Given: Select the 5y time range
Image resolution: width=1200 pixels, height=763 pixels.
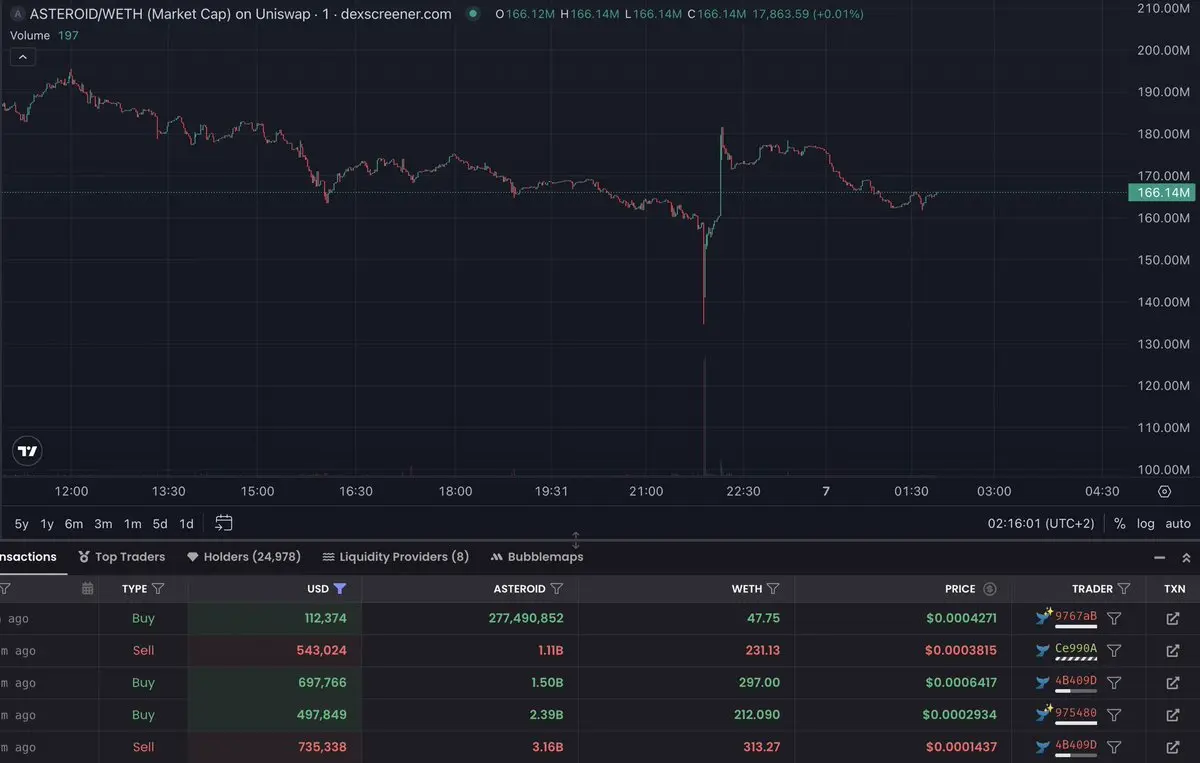Looking at the screenshot, I should coord(22,524).
